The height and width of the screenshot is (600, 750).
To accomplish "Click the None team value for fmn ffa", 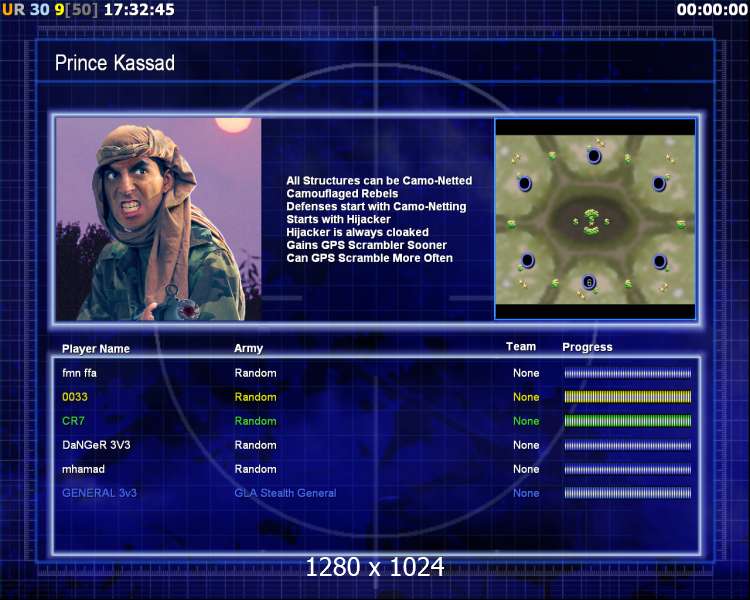I will pos(526,373).
